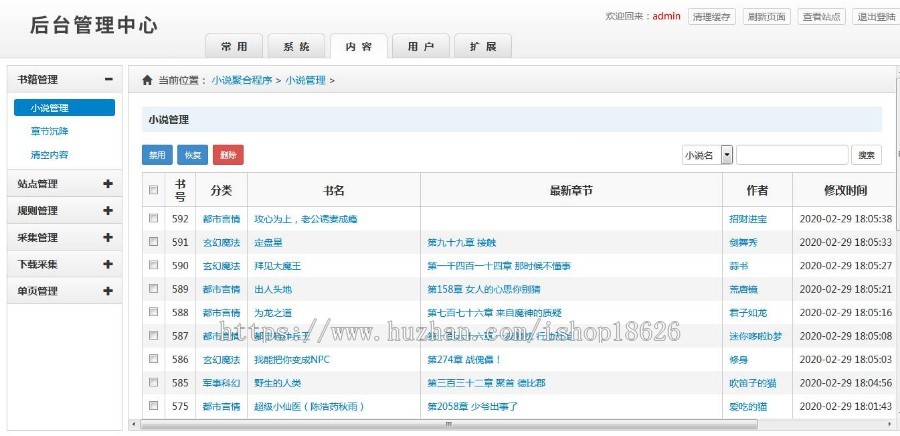The width and height of the screenshot is (900, 436).
Task: Collapse 书籍管理 section with minus icon
Action: coord(108,80)
